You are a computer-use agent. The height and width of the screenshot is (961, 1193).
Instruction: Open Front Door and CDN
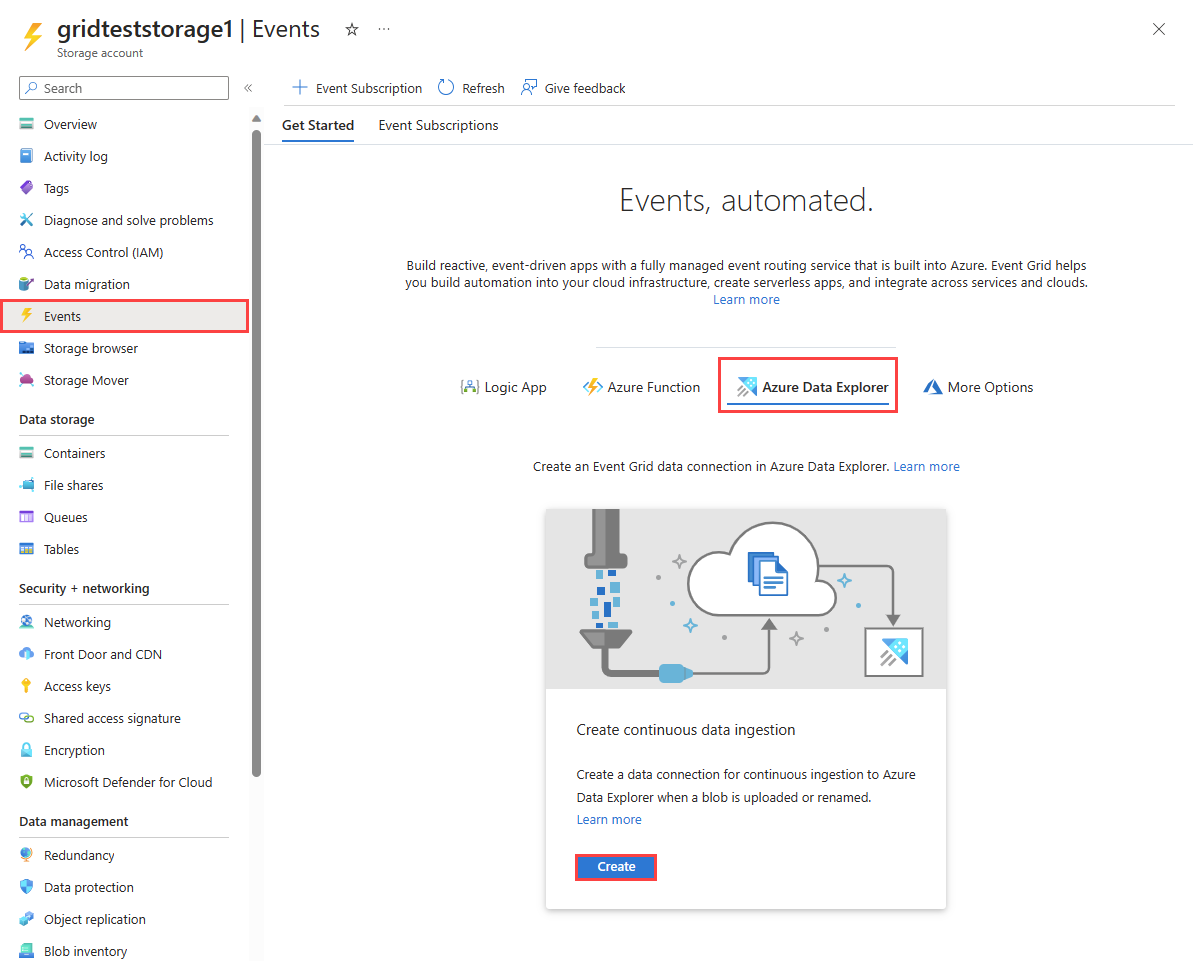pos(103,654)
